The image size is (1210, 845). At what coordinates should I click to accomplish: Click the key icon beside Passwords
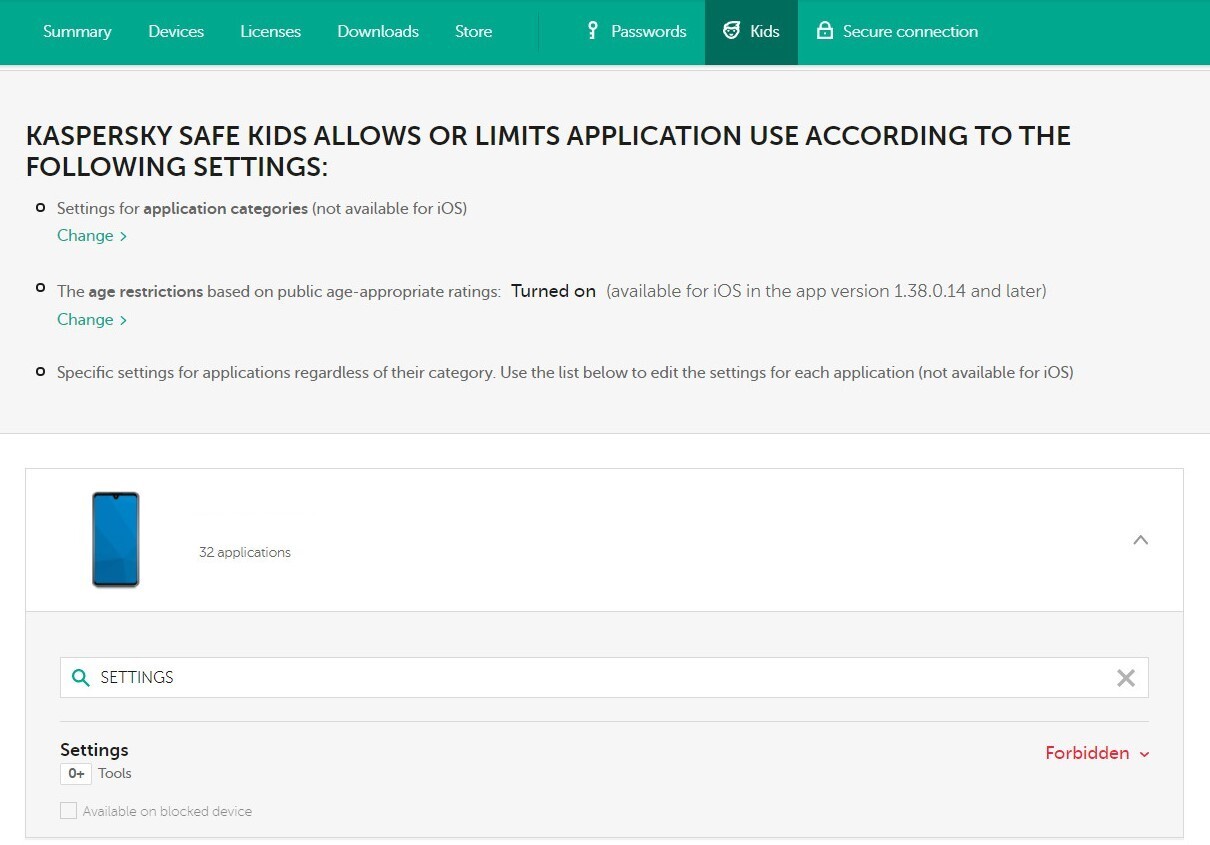click(x=592, y=31)
